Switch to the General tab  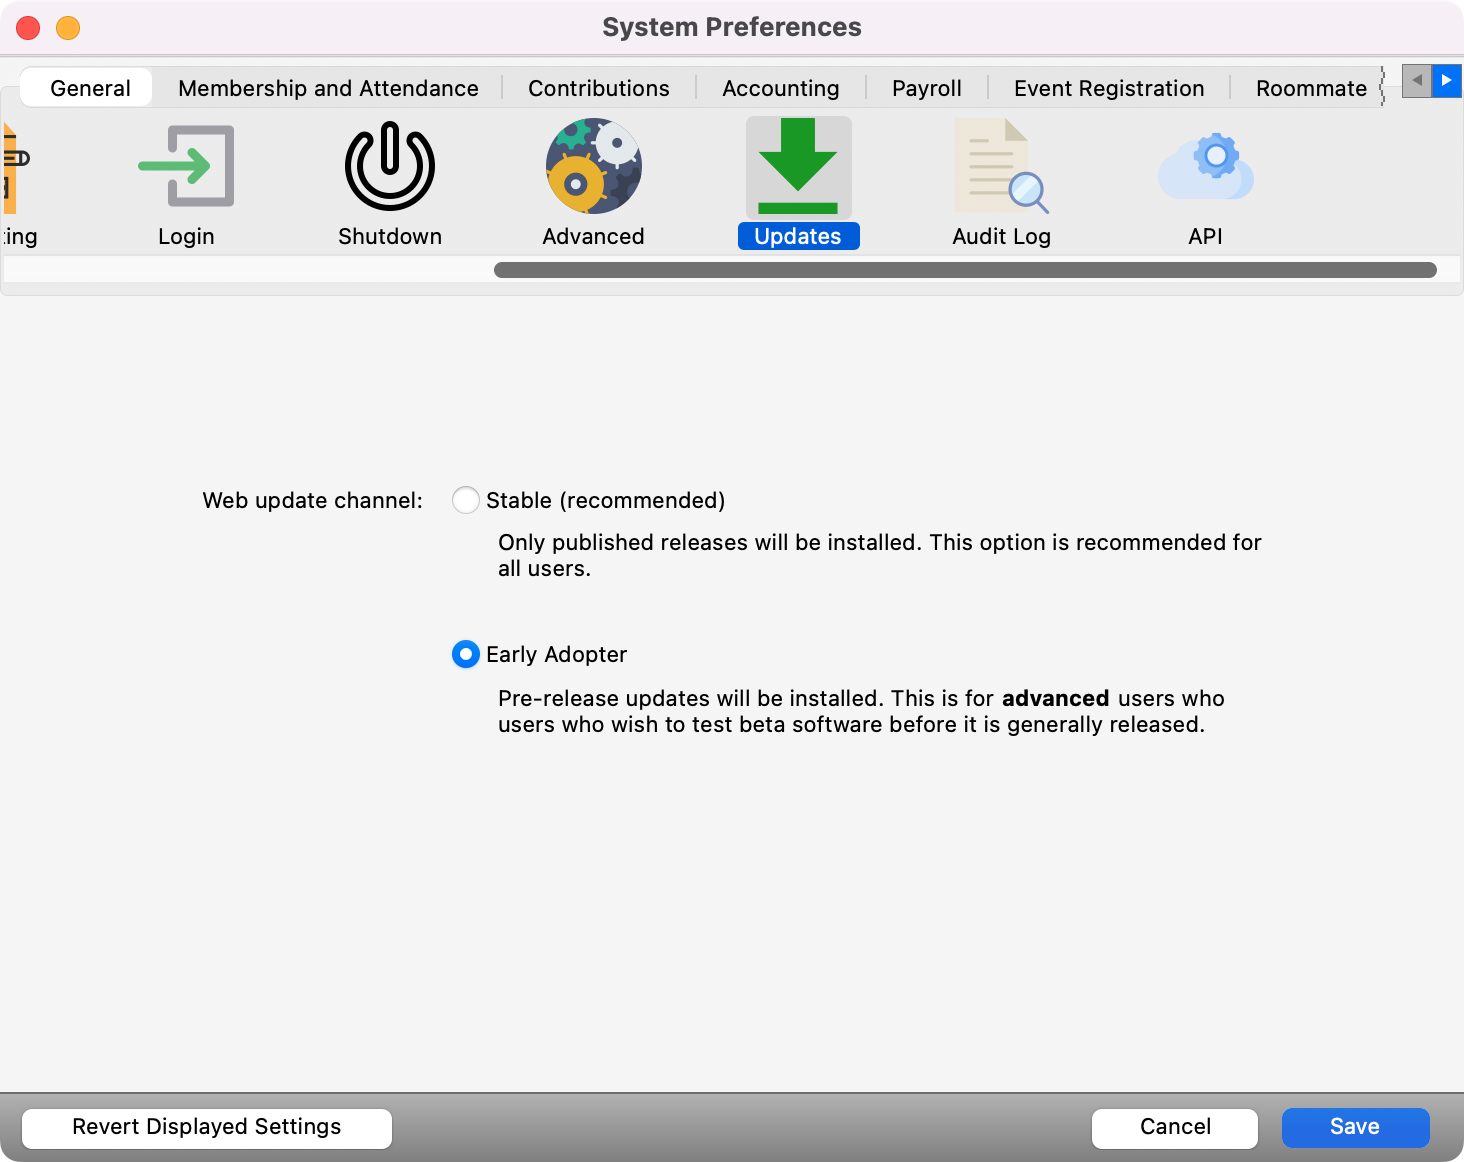90,88
